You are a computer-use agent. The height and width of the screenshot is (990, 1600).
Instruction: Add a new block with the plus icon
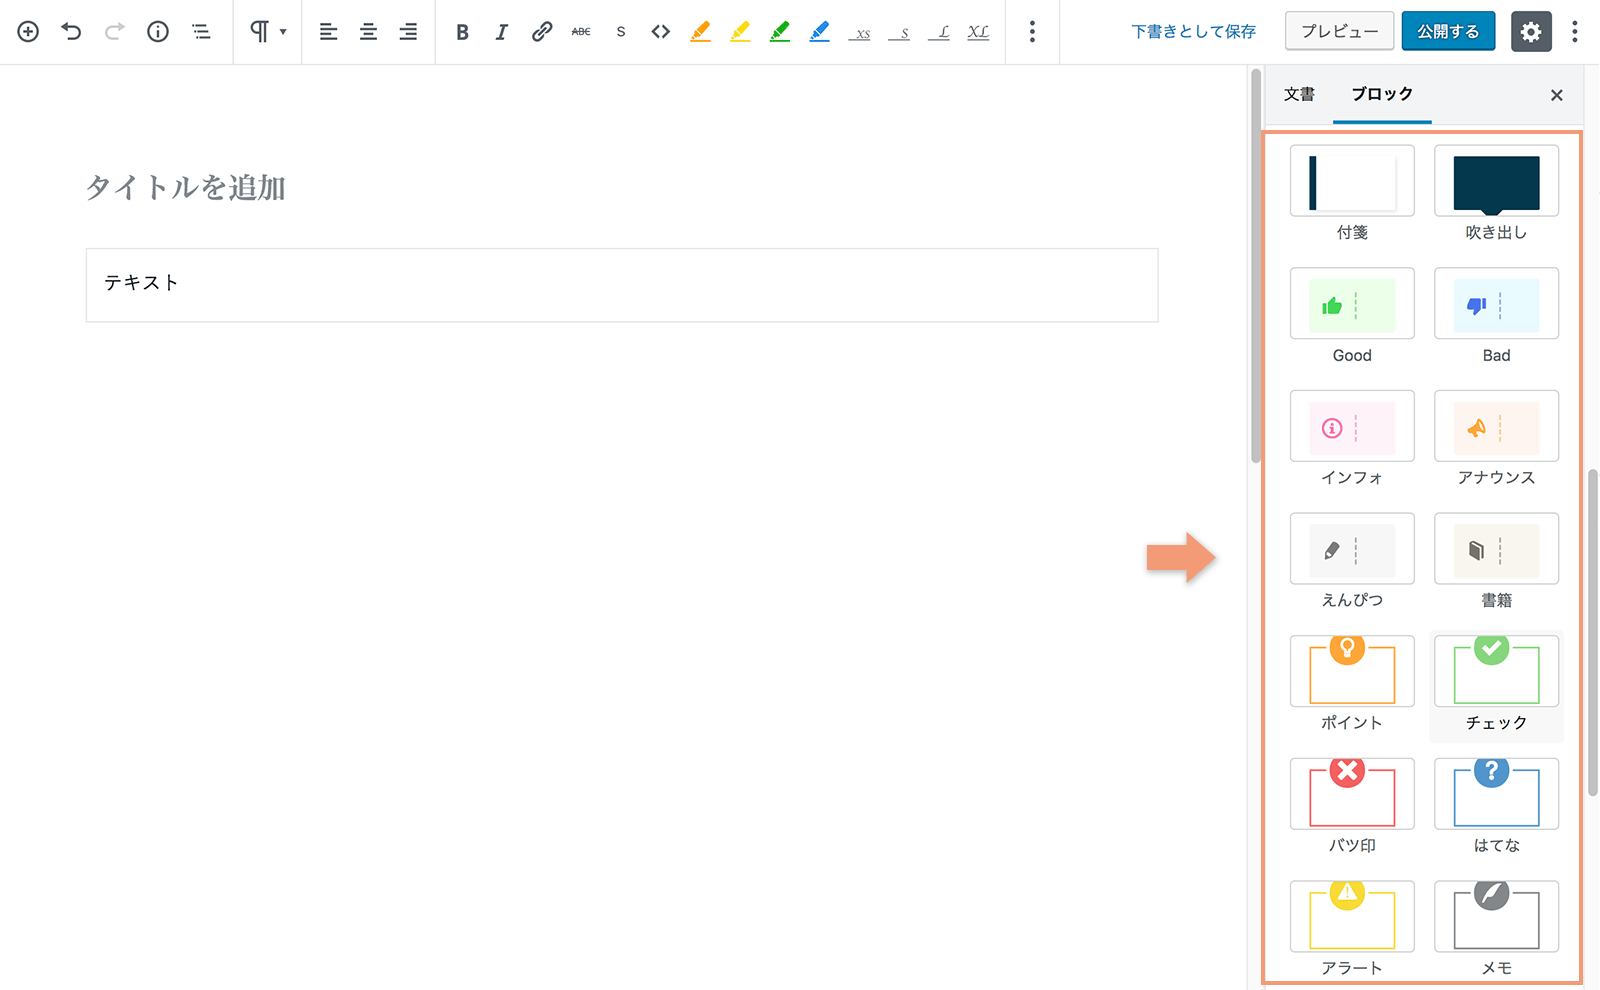pyautogui.click(x=28, y=32)
